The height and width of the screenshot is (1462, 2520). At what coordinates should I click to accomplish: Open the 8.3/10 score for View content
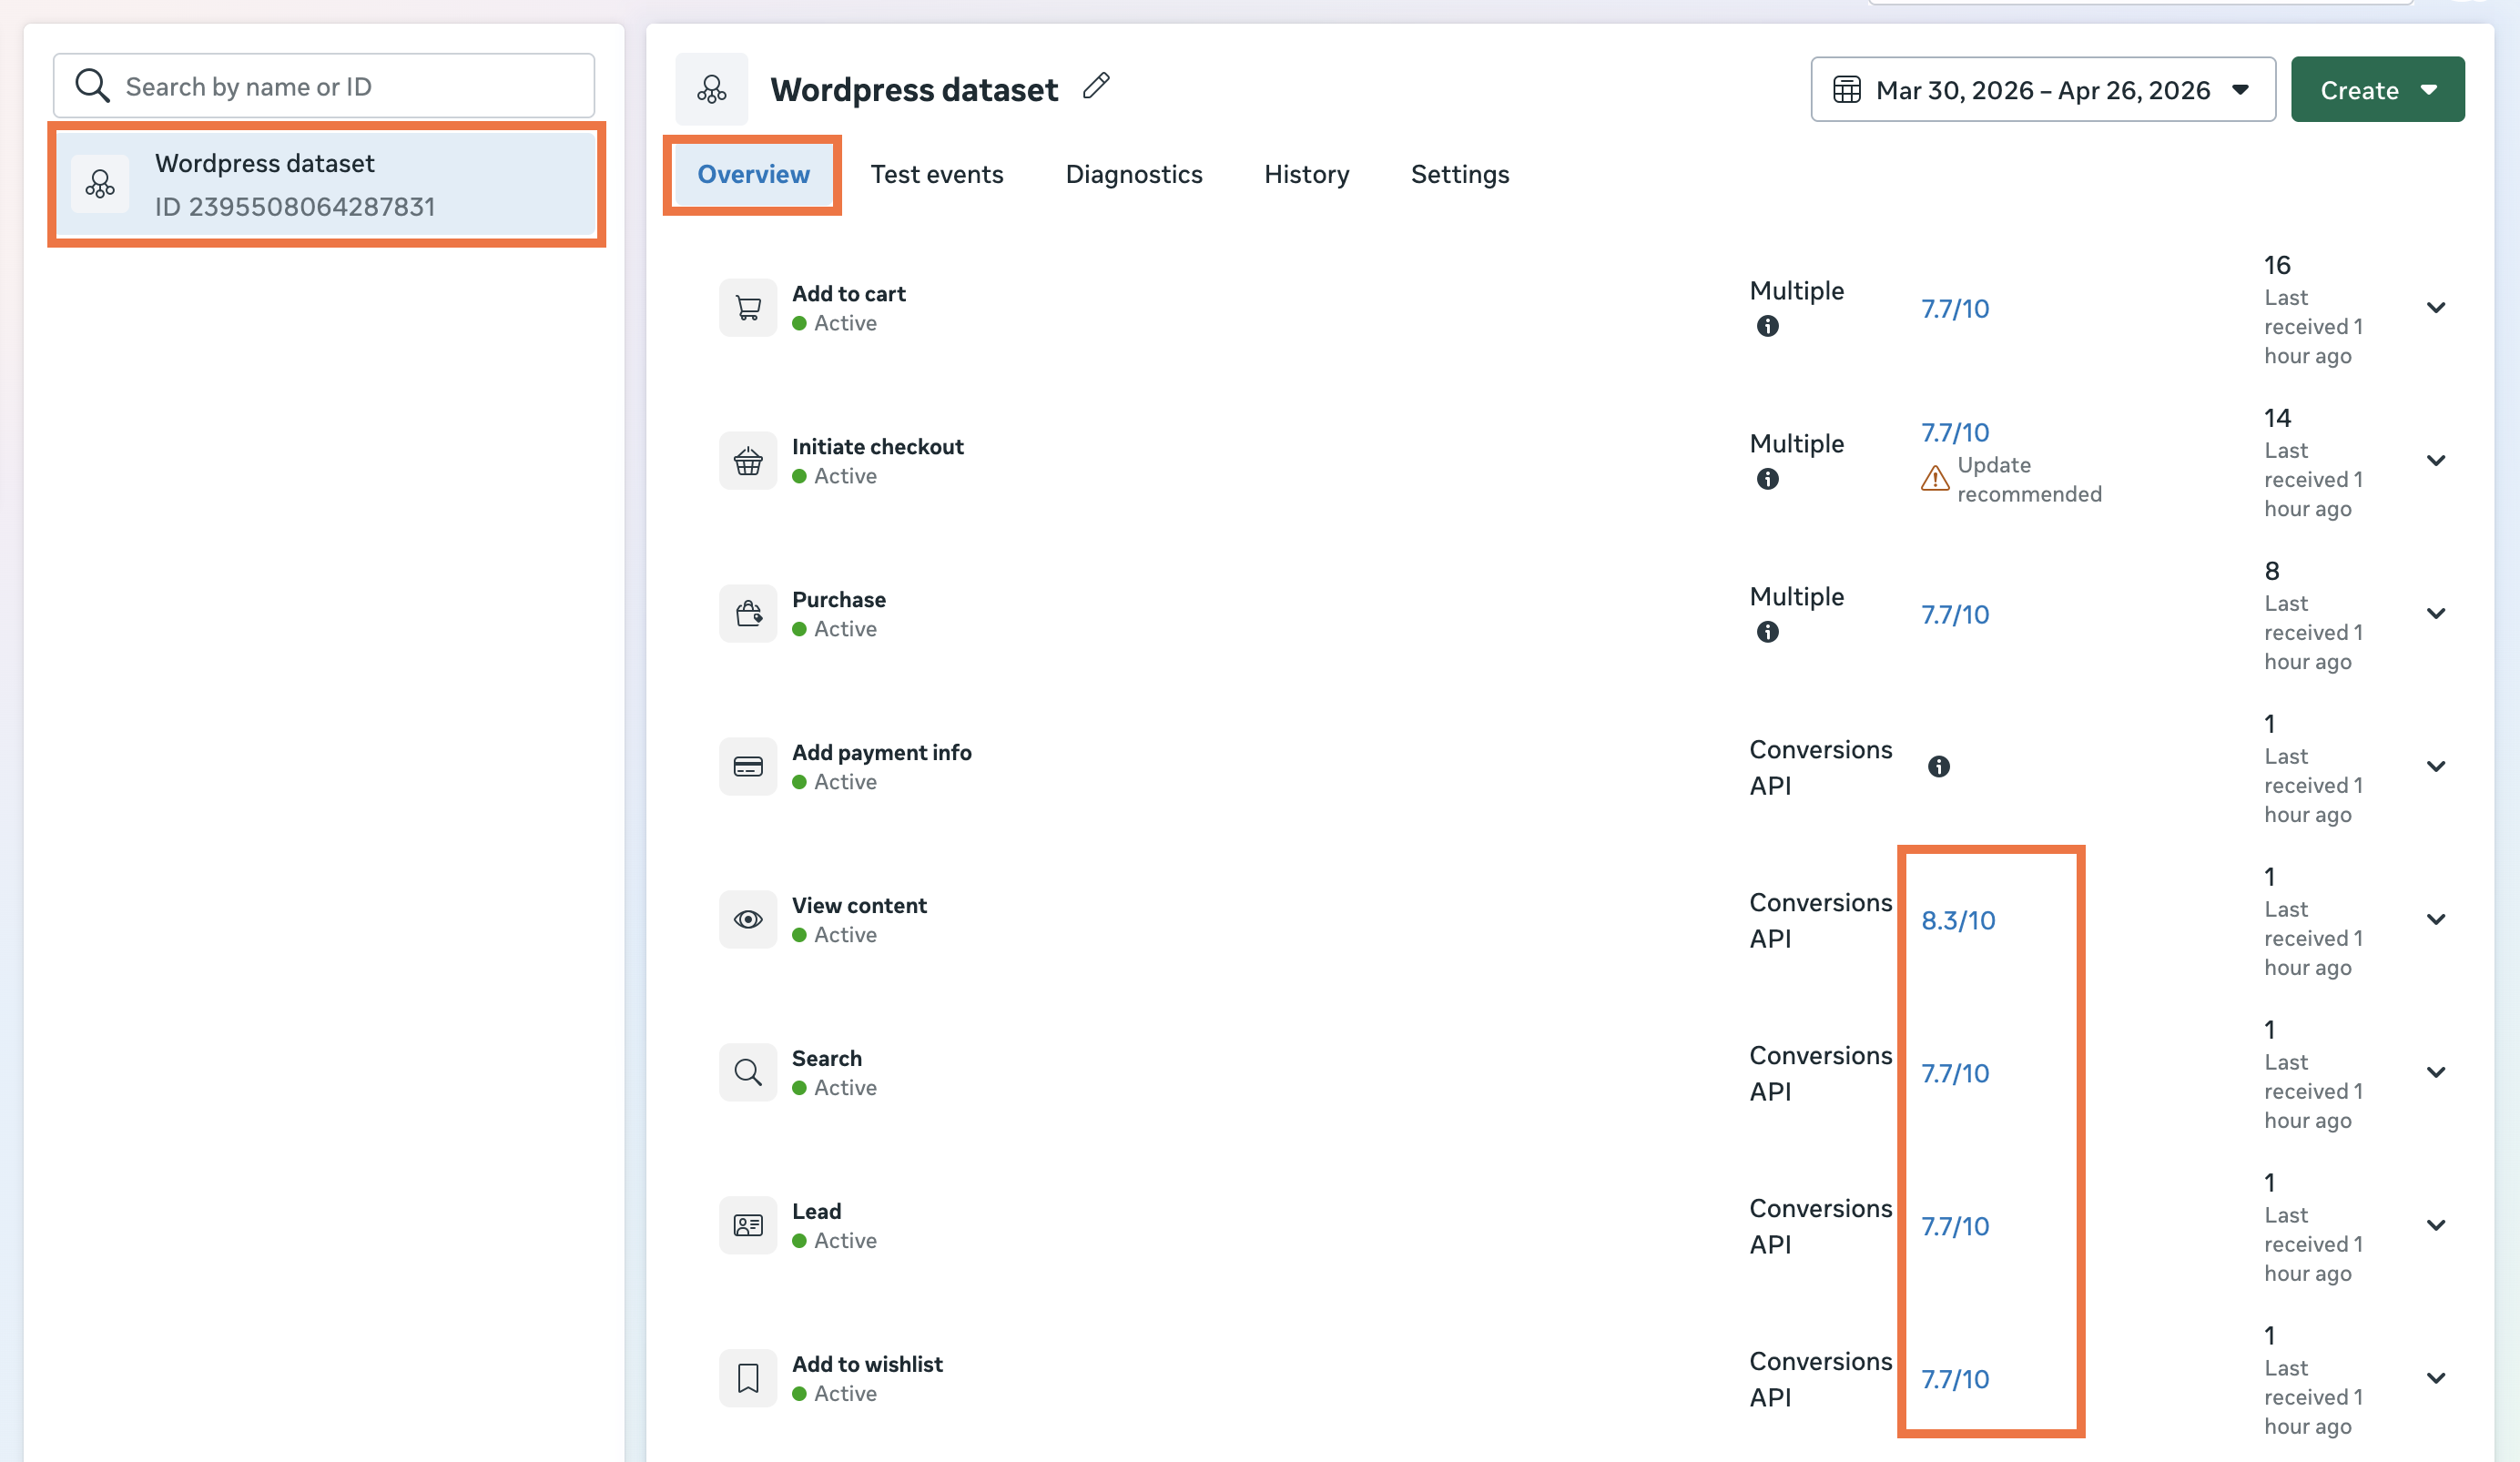[1958, 921]
